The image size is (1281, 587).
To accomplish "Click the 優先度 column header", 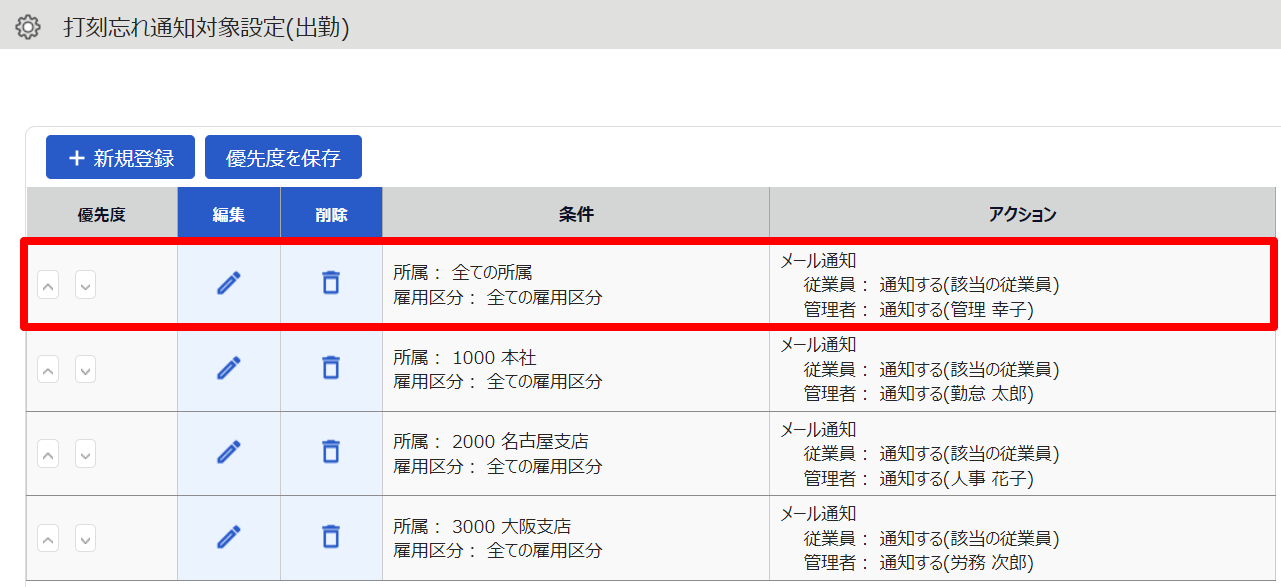I will click(102, 214).
